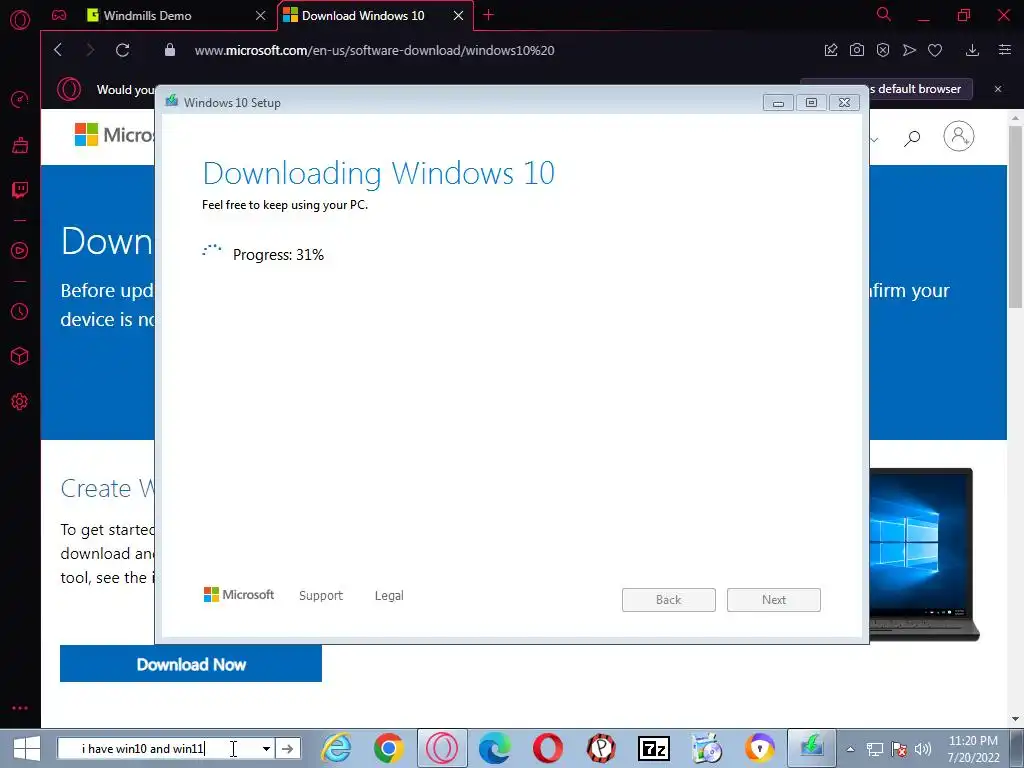This screenshot has width=1024, height=768.
Task: Click page vertical scrollbar thumb
Action: [1015, 216]
